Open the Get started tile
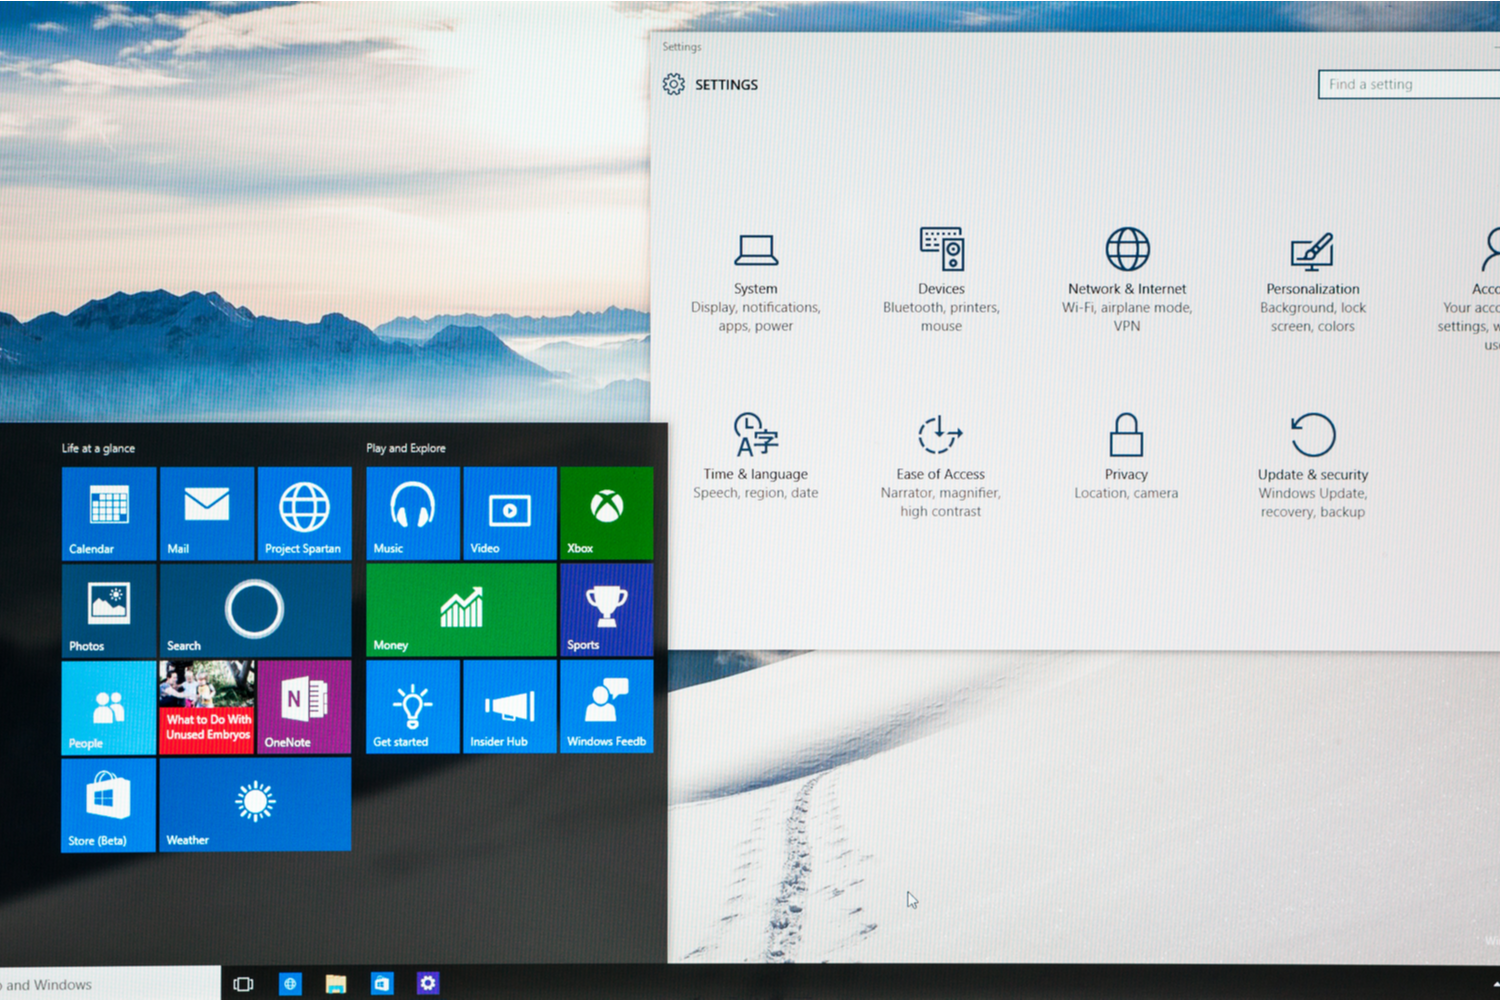Screen dimensions: 1500x1000 point(412,707)
